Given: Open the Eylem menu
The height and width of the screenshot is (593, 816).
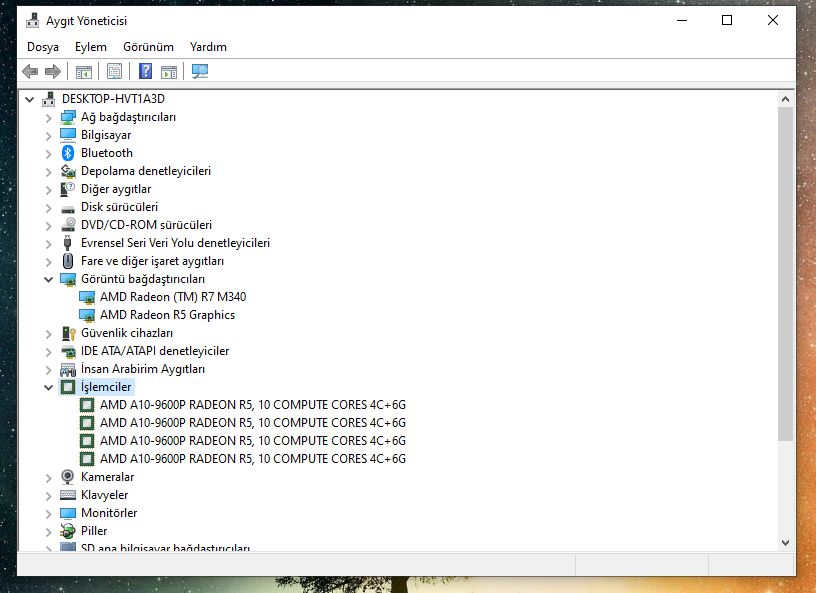Looking at the screenshot, I should click(91, 47).
